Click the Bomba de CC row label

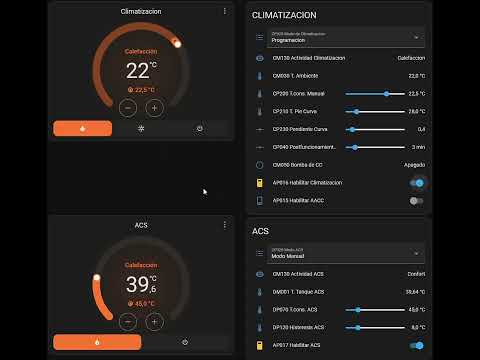[x=297, y=165]
